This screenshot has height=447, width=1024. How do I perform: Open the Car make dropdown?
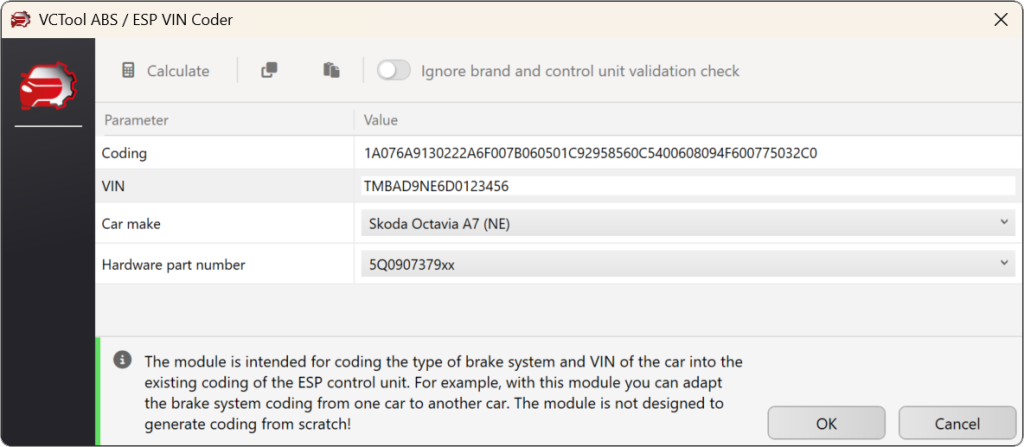(x=687, y=224)
